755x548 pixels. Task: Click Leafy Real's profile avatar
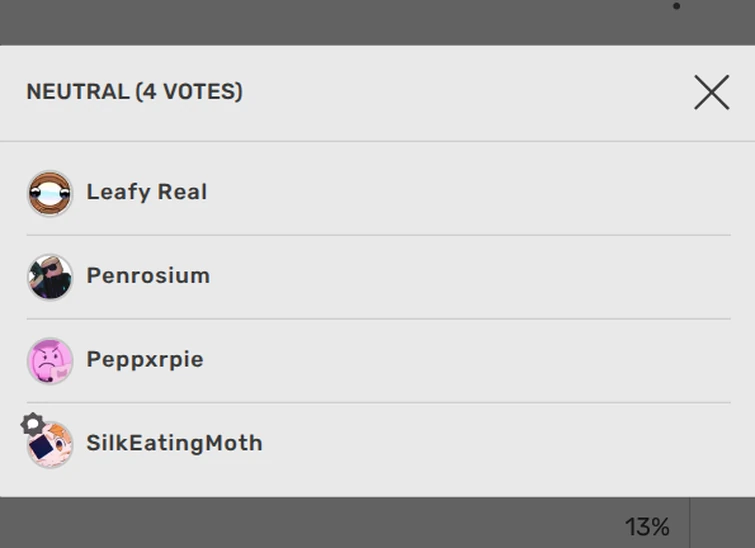coord(50,193)
